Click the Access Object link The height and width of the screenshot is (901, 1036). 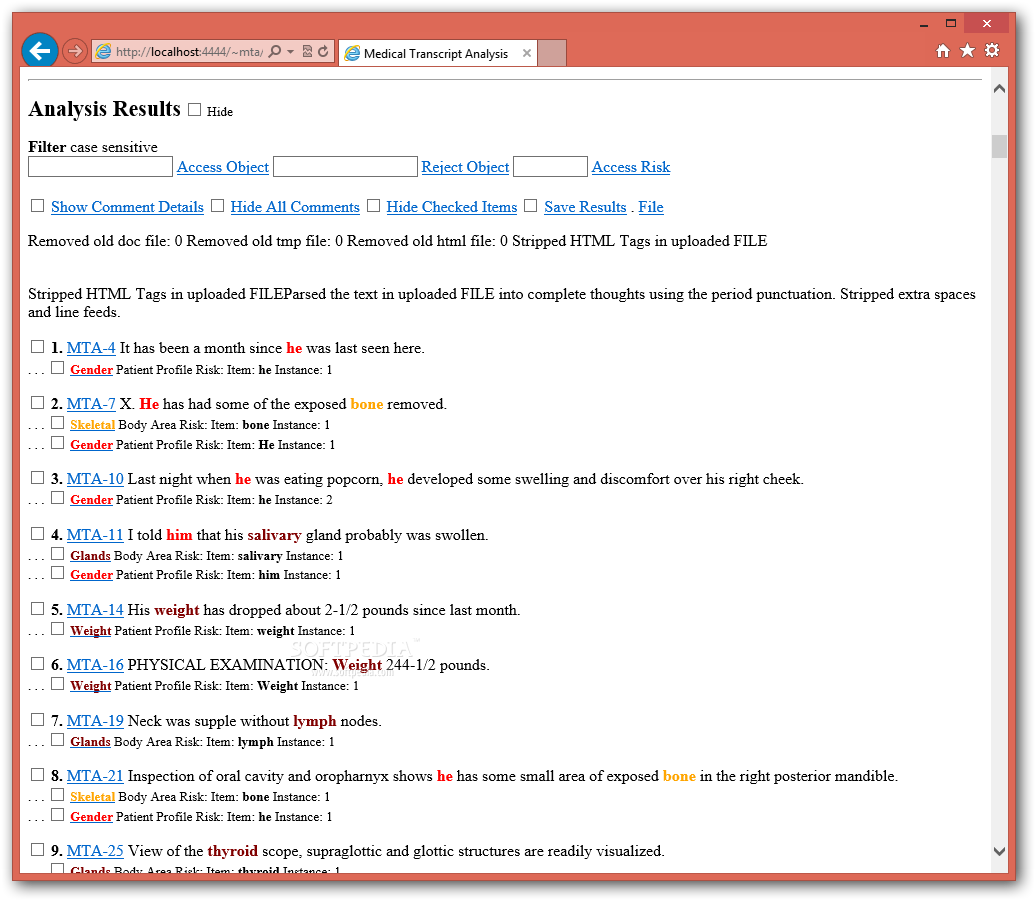tap(223, 167)
